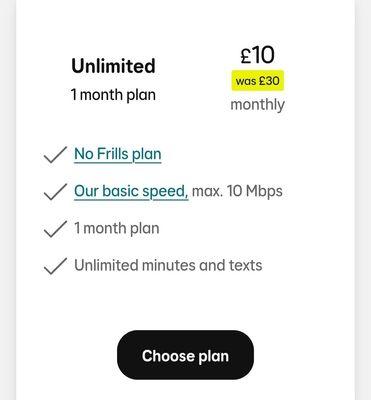Click checkmark icon beside Our basic speed

[55, 192]
